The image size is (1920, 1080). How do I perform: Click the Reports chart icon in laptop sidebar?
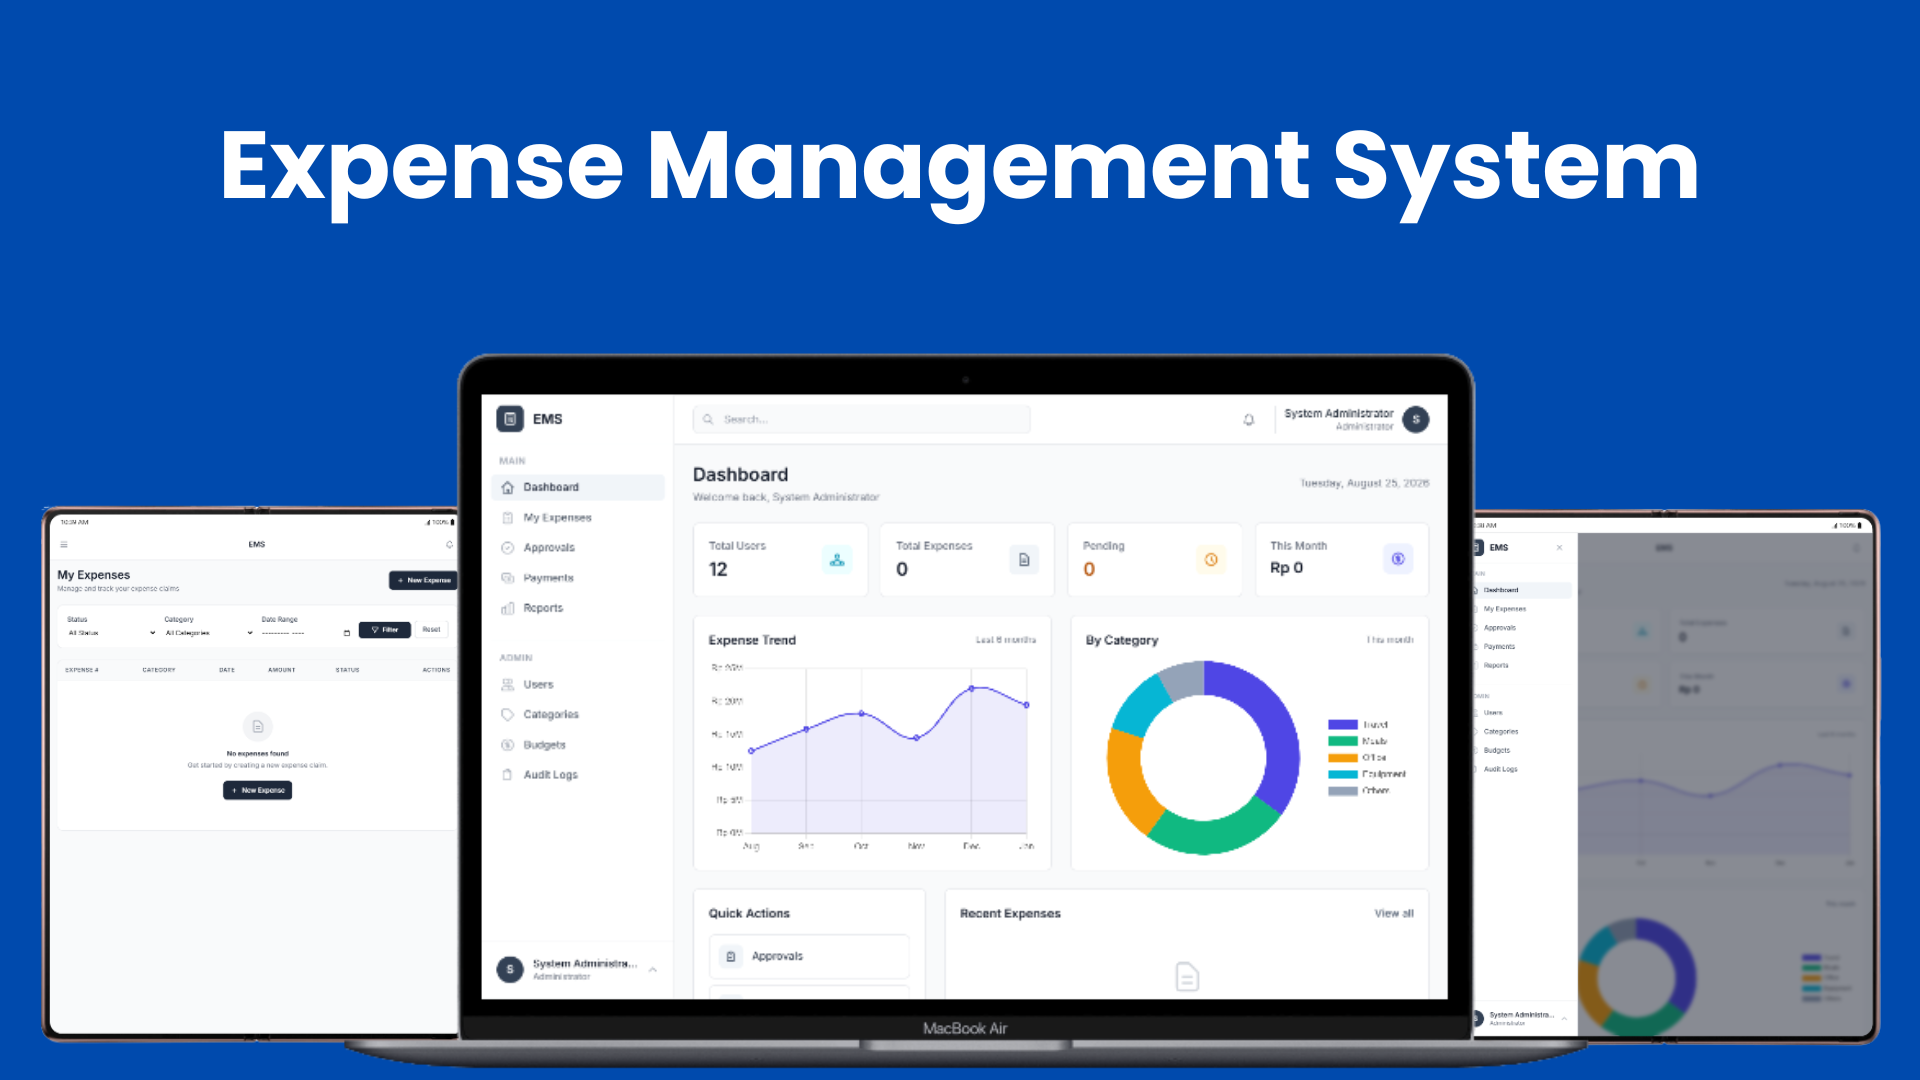507,608
